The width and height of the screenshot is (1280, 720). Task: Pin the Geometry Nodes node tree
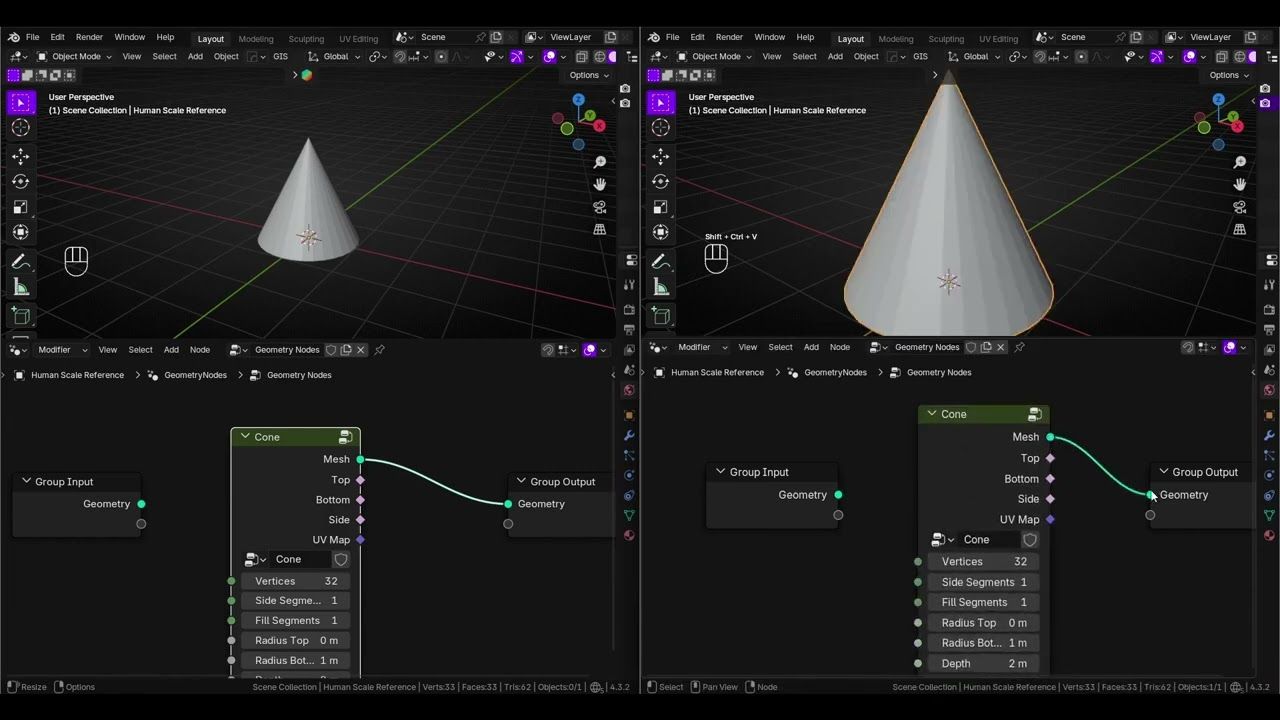pos(378,350)
